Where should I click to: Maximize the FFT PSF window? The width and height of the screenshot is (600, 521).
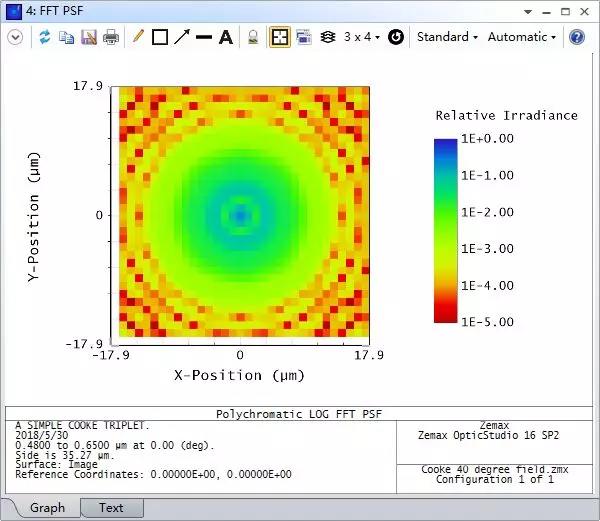point(565,12)
